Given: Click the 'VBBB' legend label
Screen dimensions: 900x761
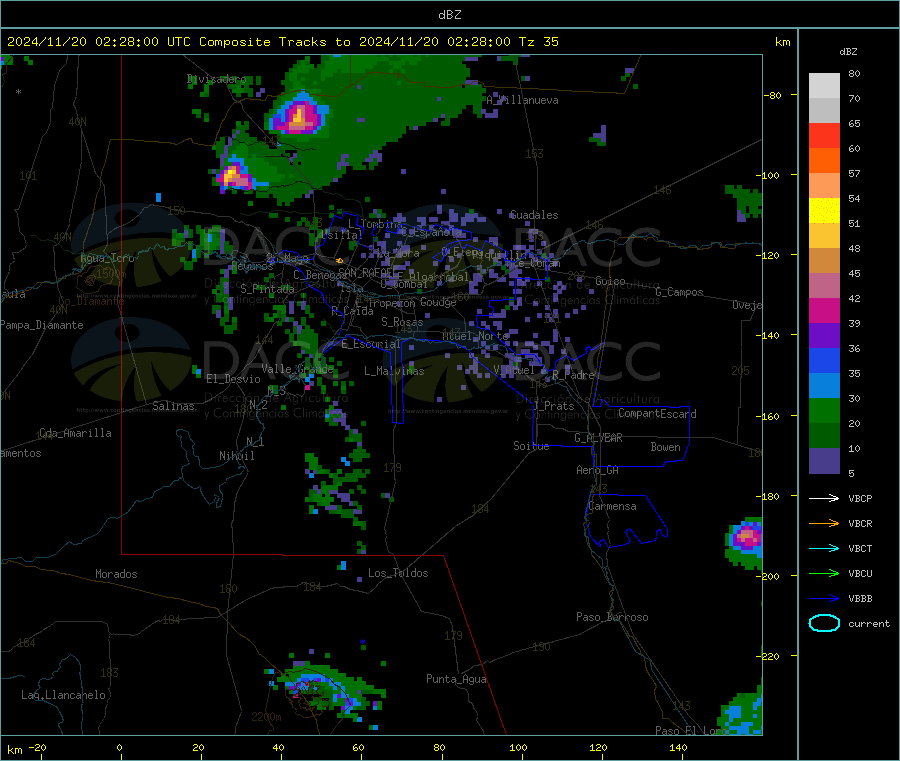Looking at the screenshot, I should point(860,599).
